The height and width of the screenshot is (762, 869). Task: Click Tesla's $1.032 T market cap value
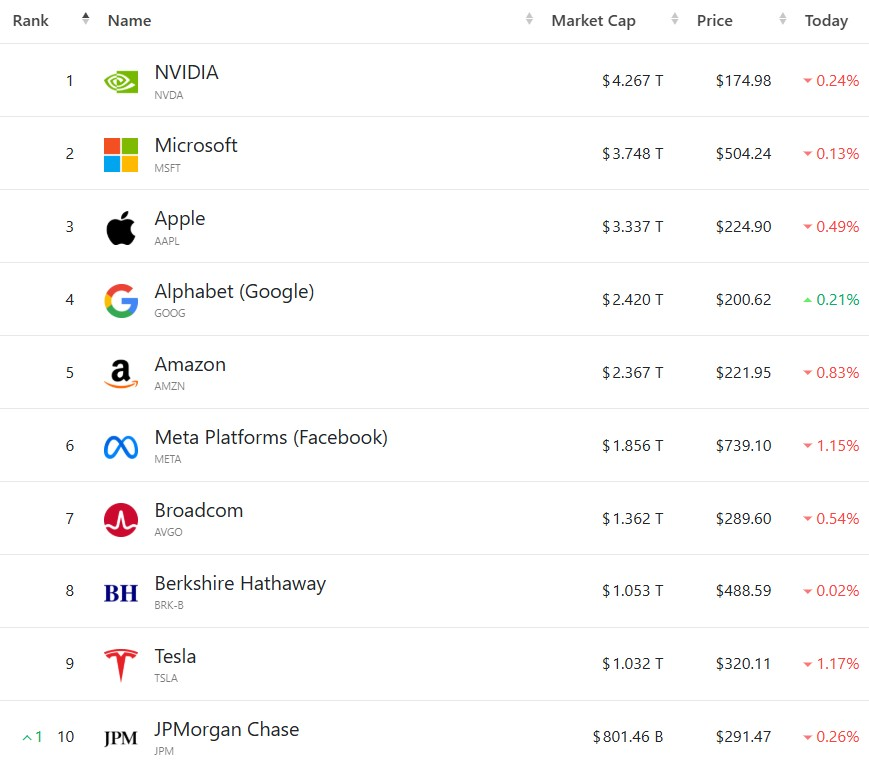[632, 663]
